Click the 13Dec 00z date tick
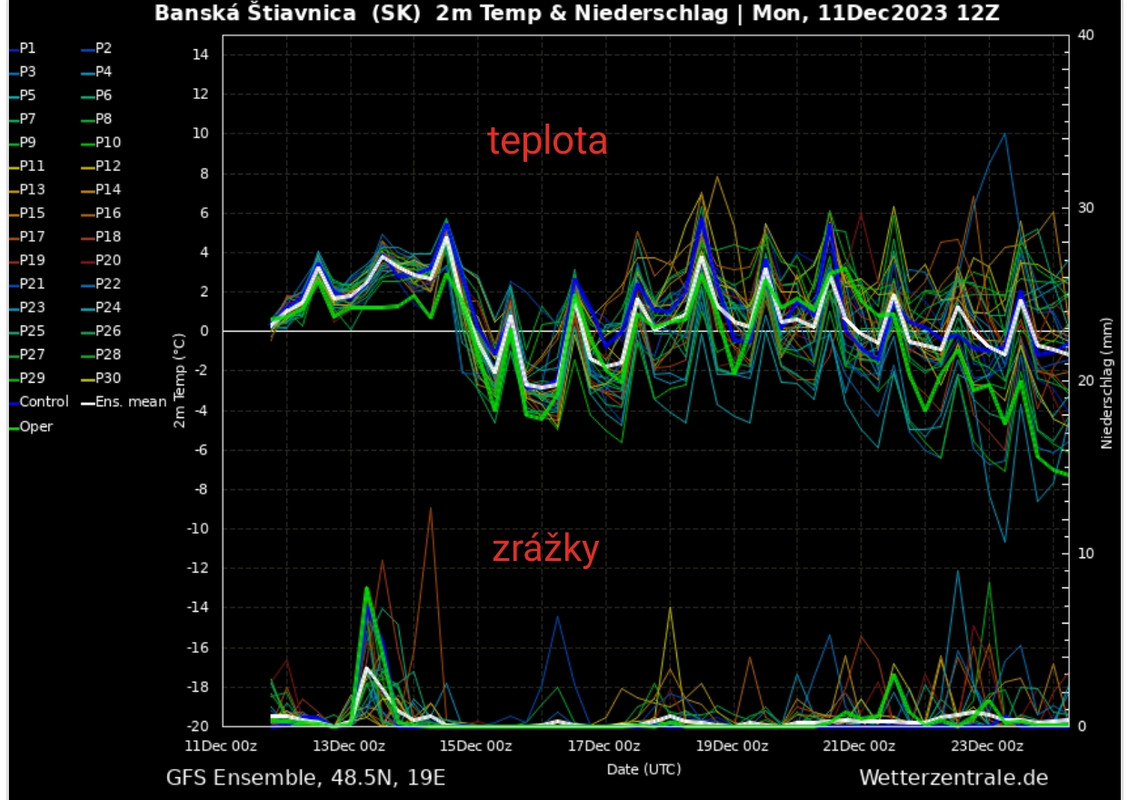The width and height of the screenshot is (1127, 800). point(349,746)
